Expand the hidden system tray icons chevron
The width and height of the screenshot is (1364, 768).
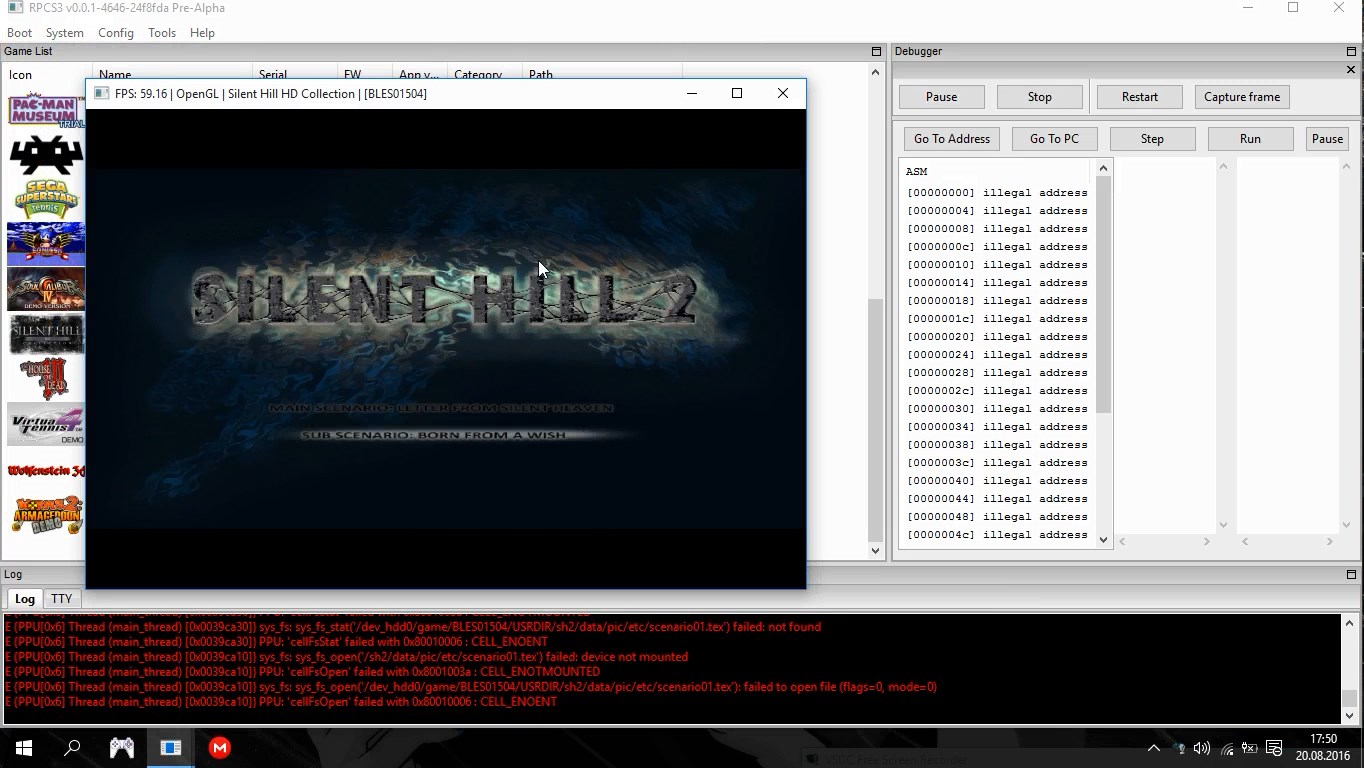[1153, 748]
